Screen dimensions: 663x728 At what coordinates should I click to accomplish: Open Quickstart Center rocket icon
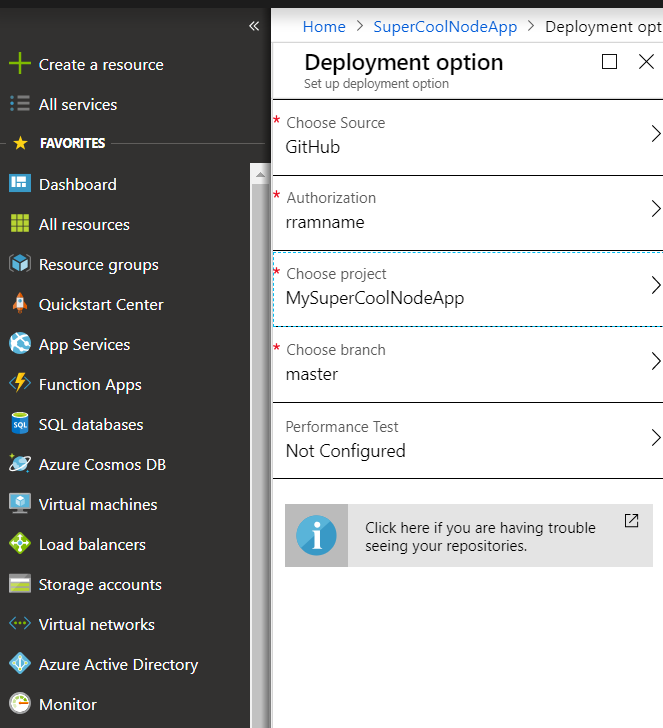click(x=20, y=304)
